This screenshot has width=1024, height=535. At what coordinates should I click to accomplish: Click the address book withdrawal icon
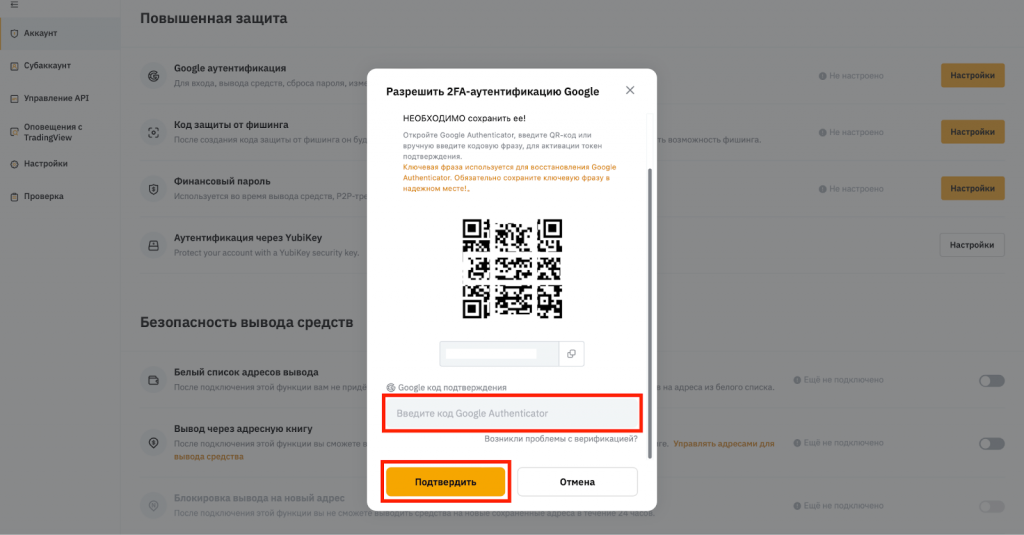(x=153, y=443)
